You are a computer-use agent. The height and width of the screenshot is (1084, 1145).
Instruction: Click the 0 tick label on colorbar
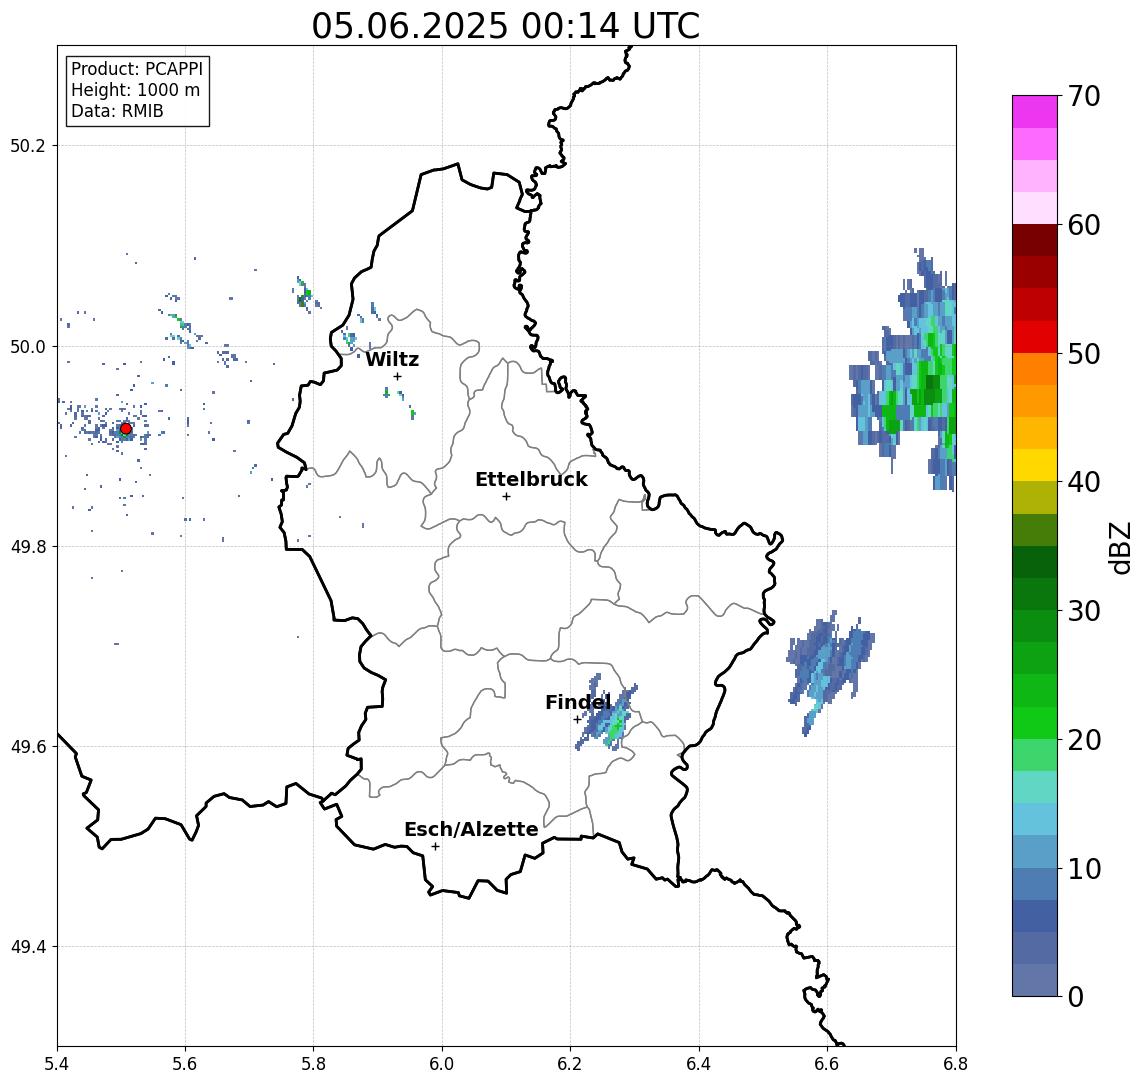click(1076, 996)
